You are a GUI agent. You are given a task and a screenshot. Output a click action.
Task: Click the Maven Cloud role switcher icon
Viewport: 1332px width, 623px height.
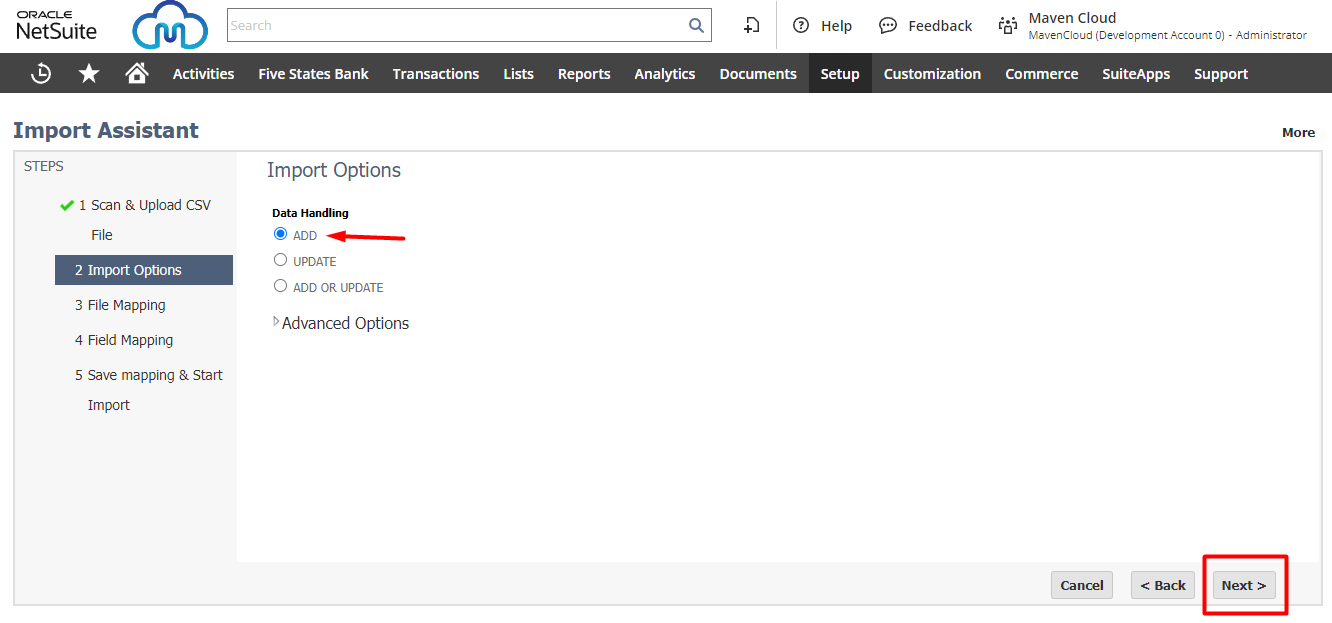(x=1008, y=26)
